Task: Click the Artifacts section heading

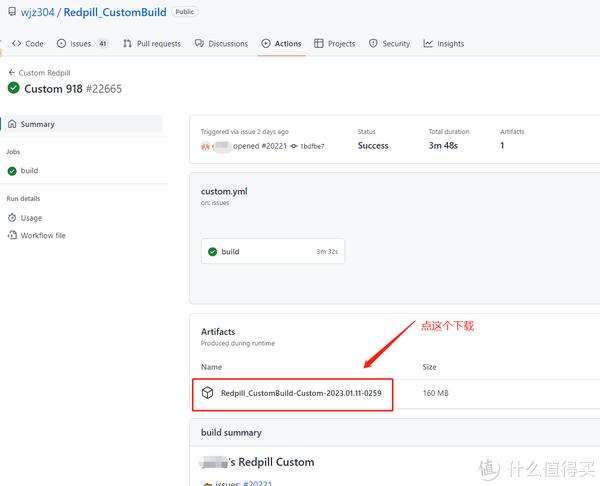Action: click(218, 331)
